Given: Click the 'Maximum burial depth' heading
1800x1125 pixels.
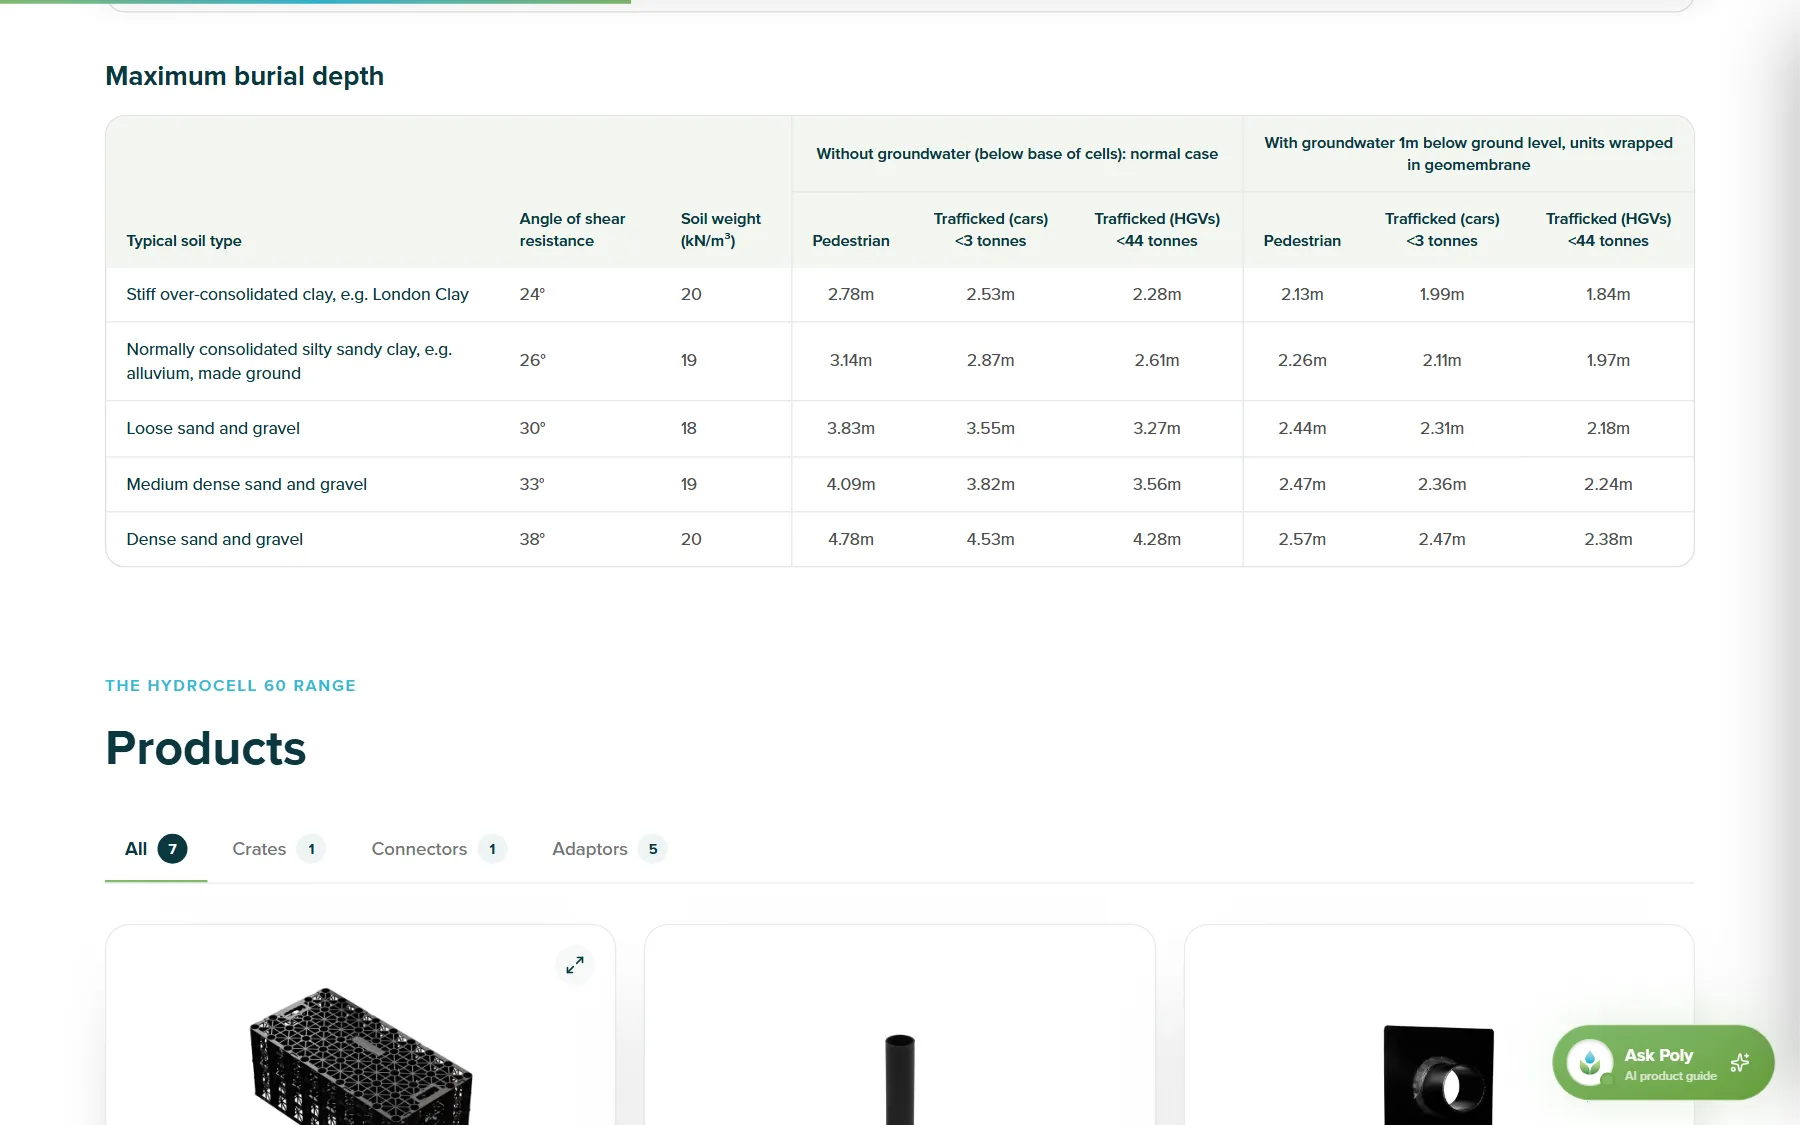Looking at the screenshot, I should [x=245, y=76].
